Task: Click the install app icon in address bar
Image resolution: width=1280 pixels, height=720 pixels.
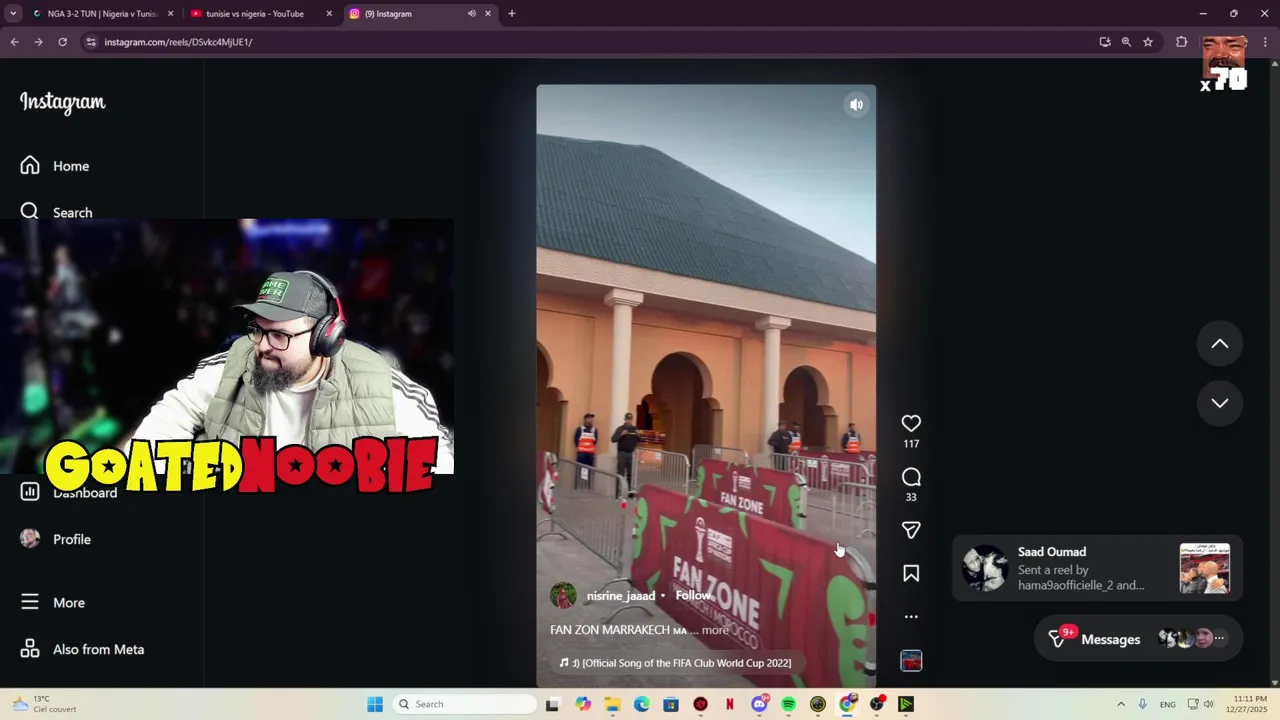Action: 1105,42
